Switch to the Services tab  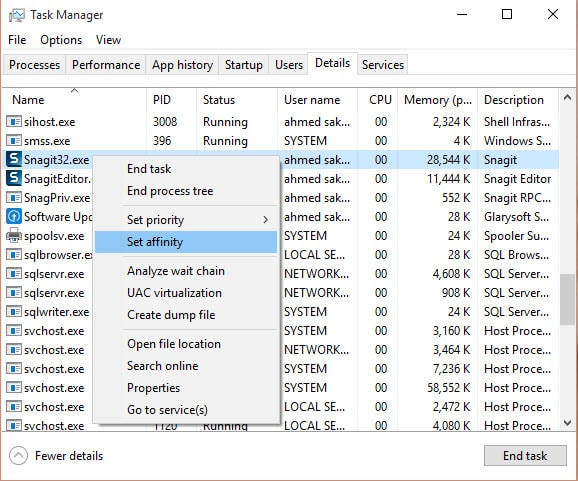pos(383,65)
